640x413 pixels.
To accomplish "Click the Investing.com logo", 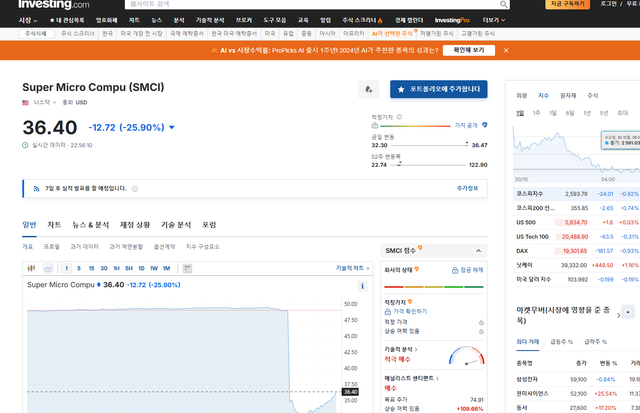I will click(52, 5).
